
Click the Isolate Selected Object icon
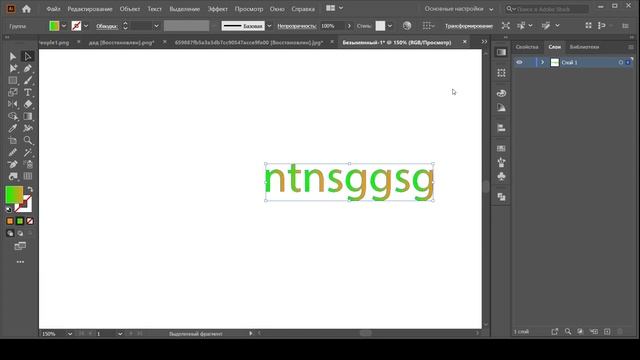[505, 26]
